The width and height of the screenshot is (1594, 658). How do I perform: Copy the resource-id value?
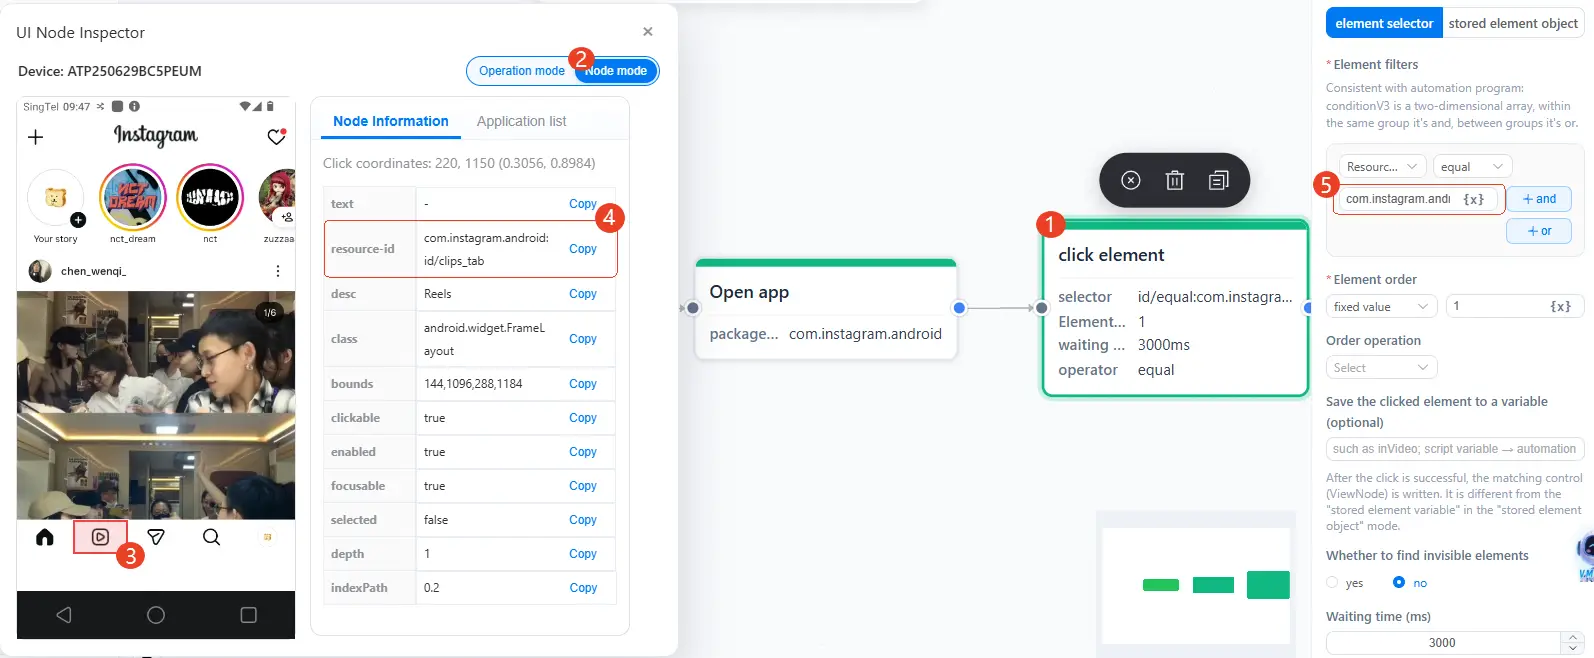583,249
